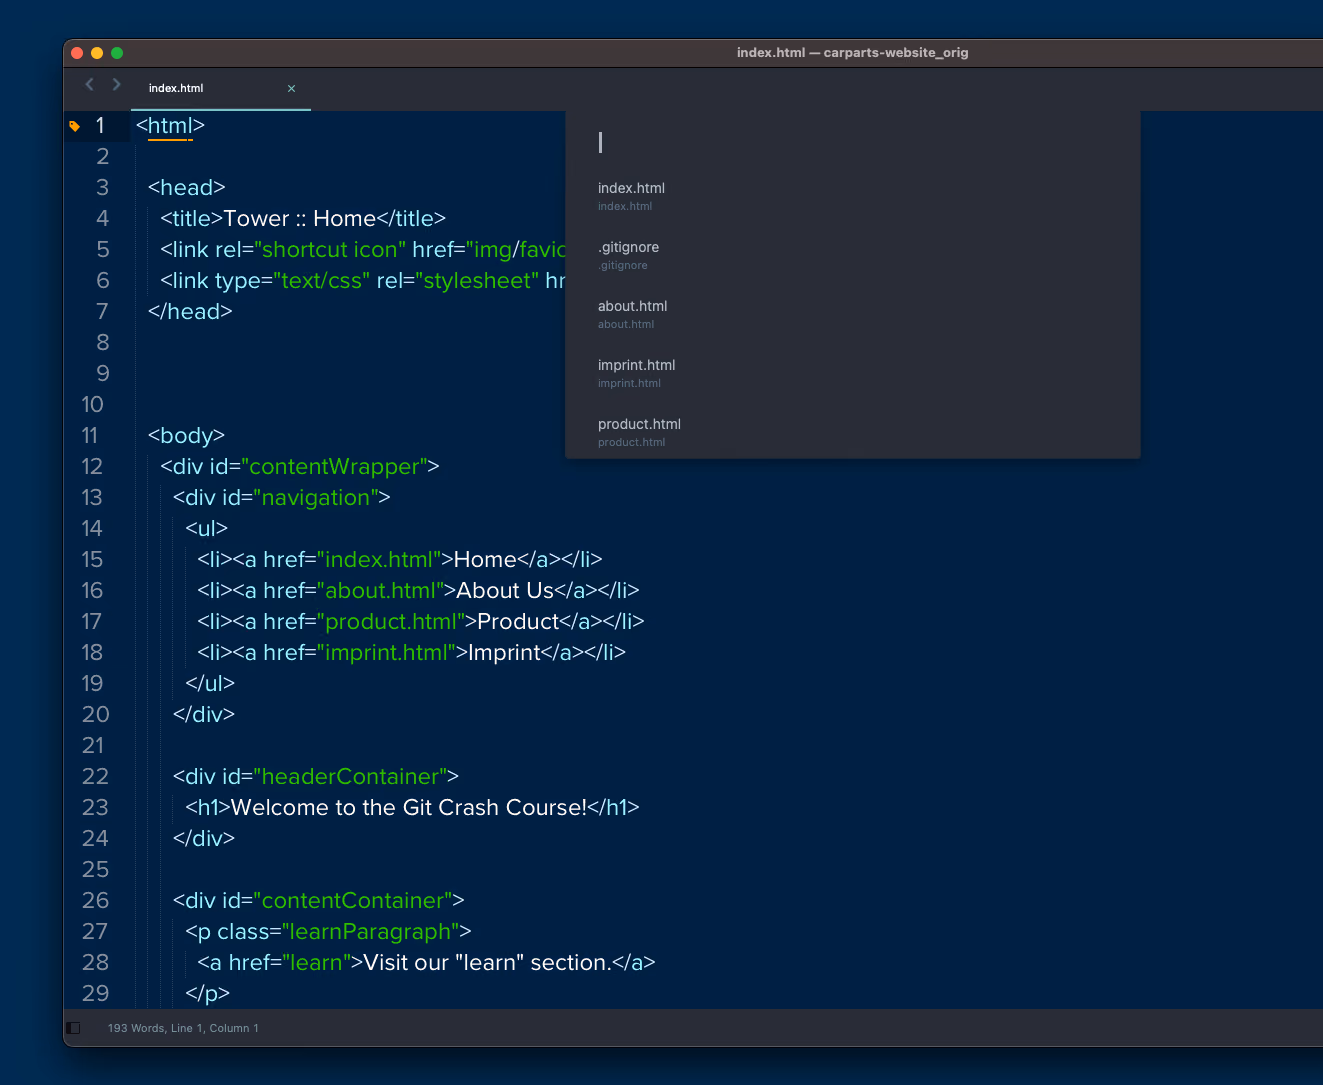Click the window title 'index.html — carparts-website_orig'
Viewport: 1323px width, 1085px height.
(852, 53)
